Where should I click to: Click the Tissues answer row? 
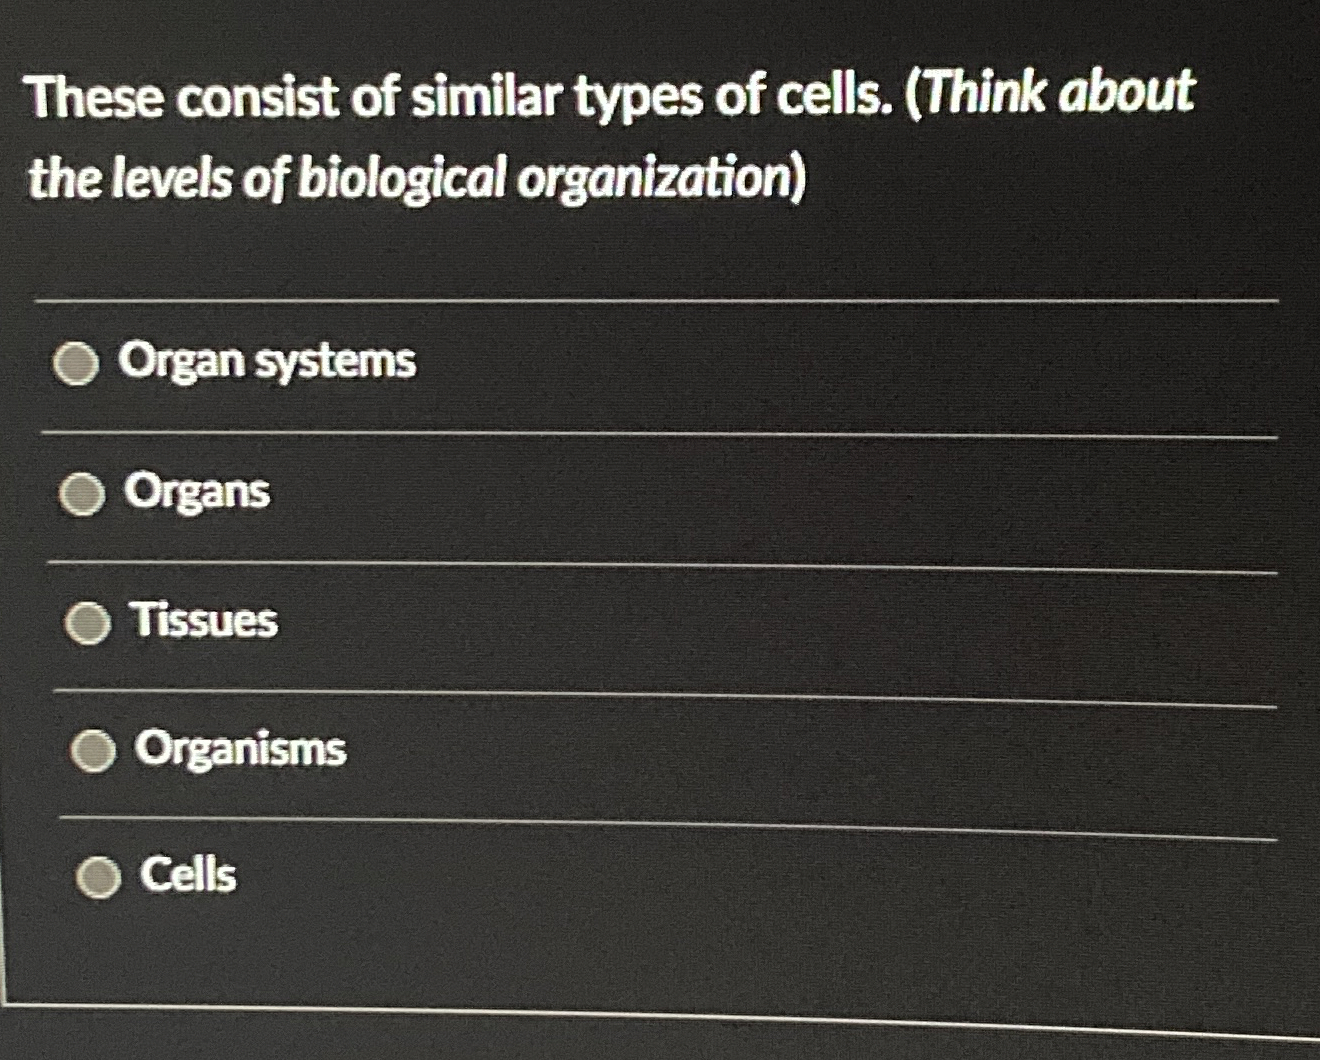point(400,622)
